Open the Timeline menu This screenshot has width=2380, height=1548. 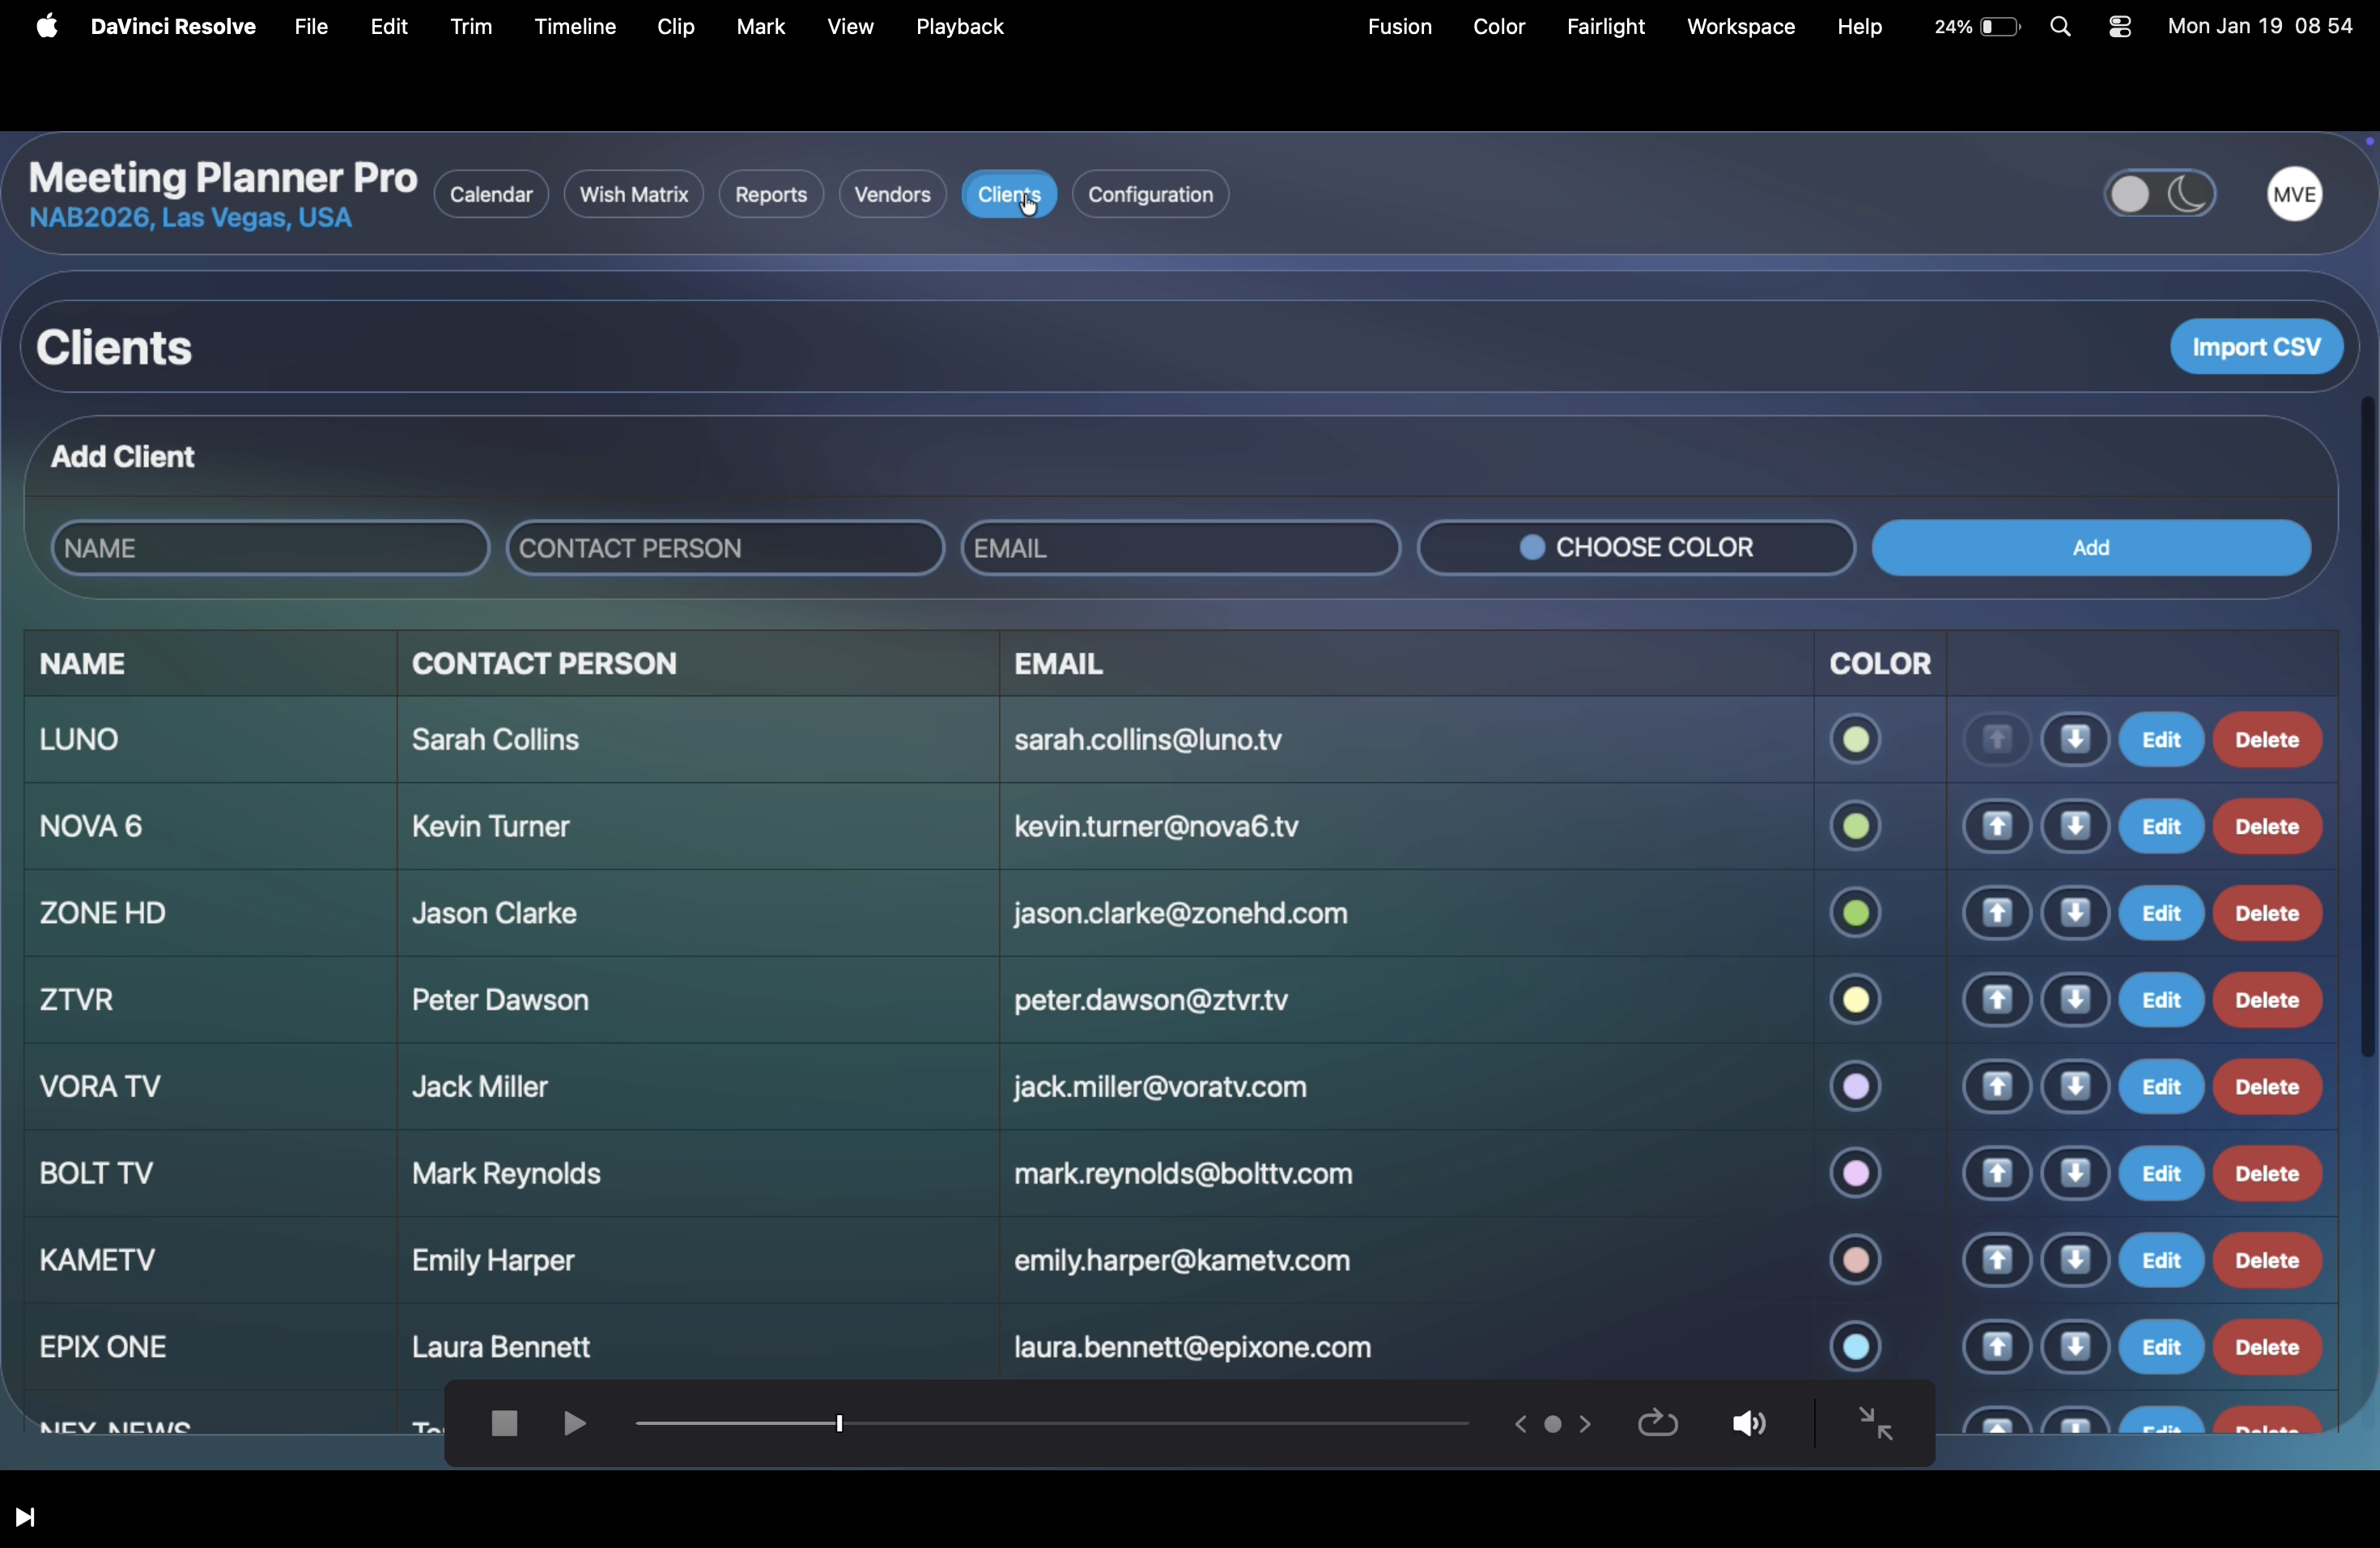coord(575,27)
